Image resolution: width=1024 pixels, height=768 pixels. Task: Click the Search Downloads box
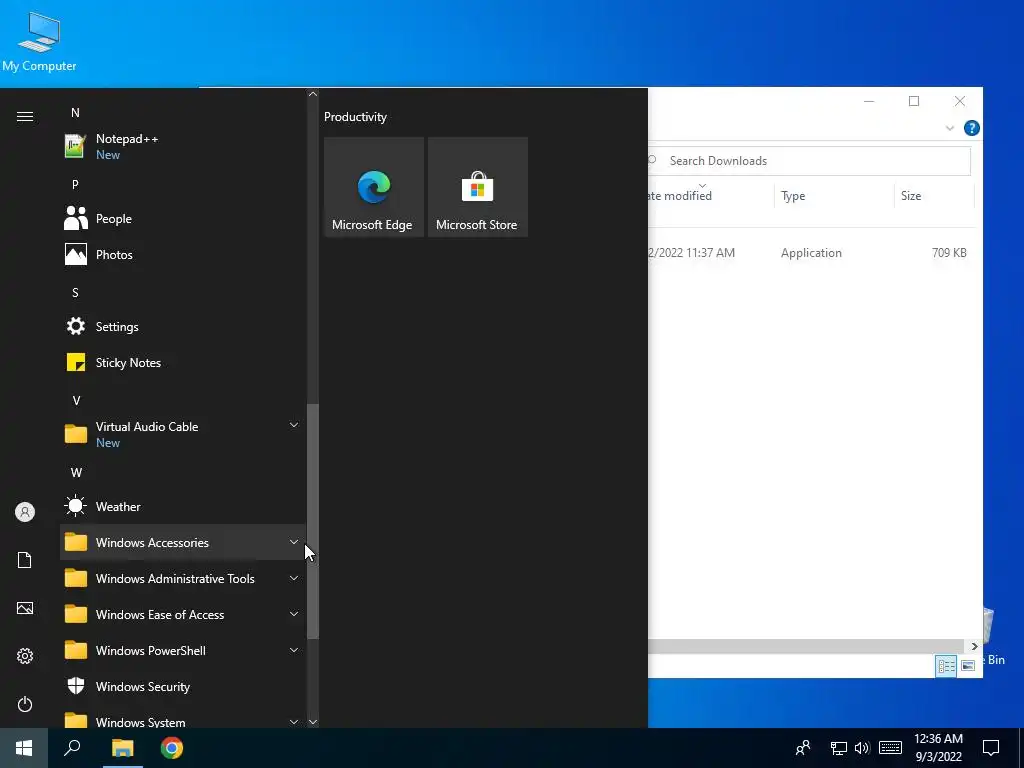[x=810, y=161]
